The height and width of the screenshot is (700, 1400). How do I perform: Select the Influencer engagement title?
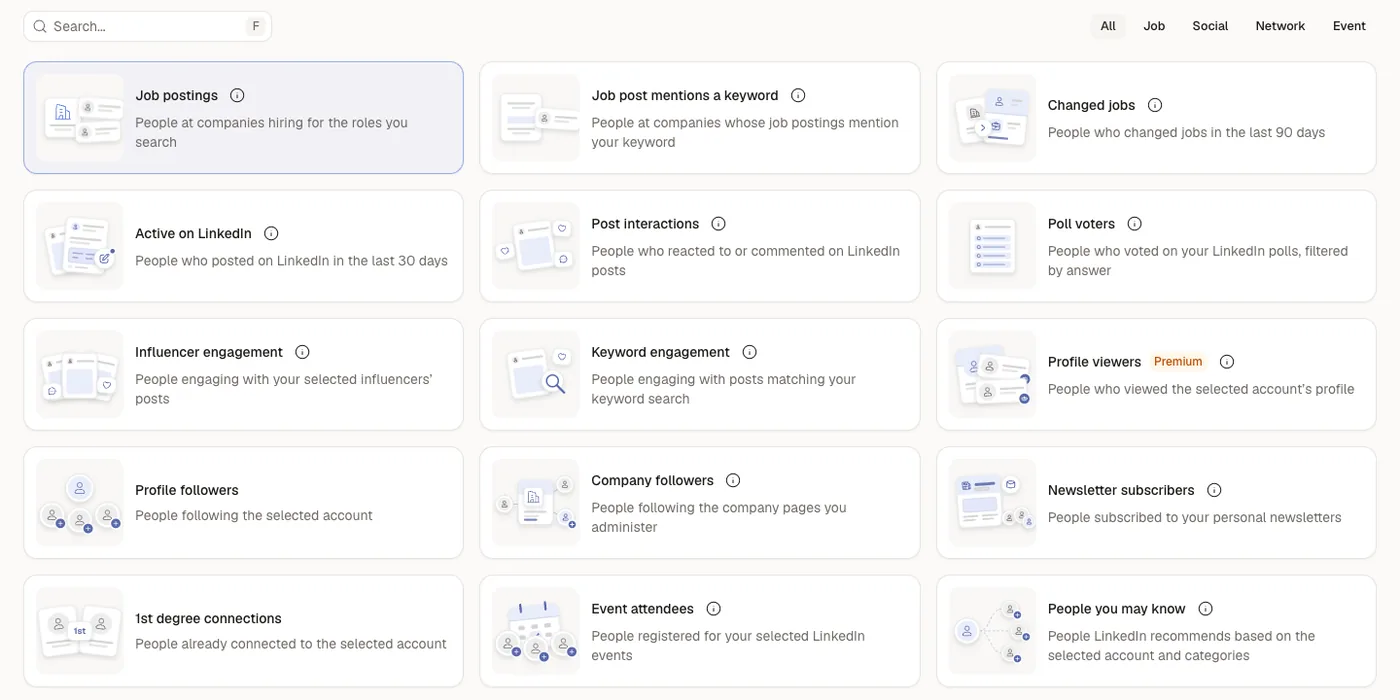tap(209, 352)
